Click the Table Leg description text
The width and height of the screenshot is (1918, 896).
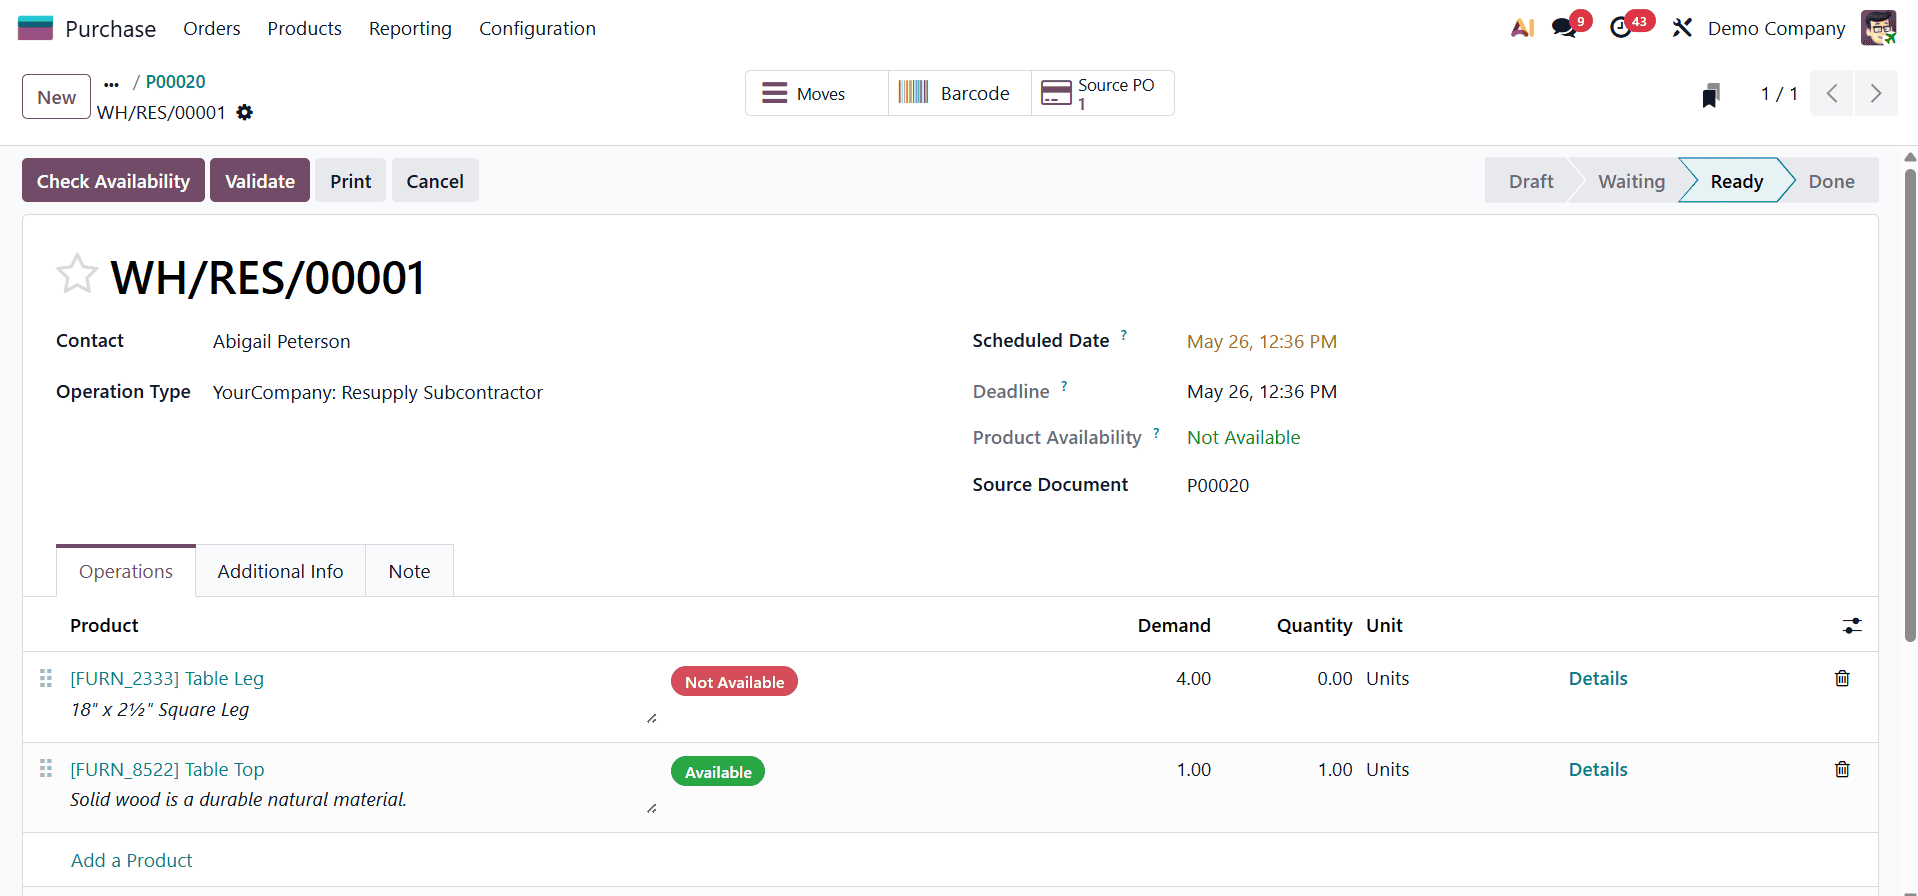point(160,709)
